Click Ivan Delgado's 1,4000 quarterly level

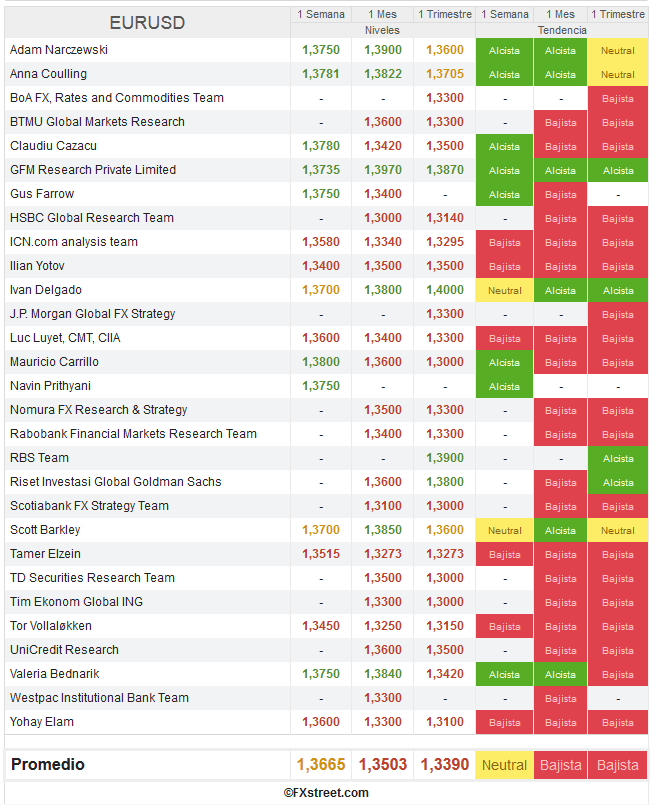(x=445, y=290)
